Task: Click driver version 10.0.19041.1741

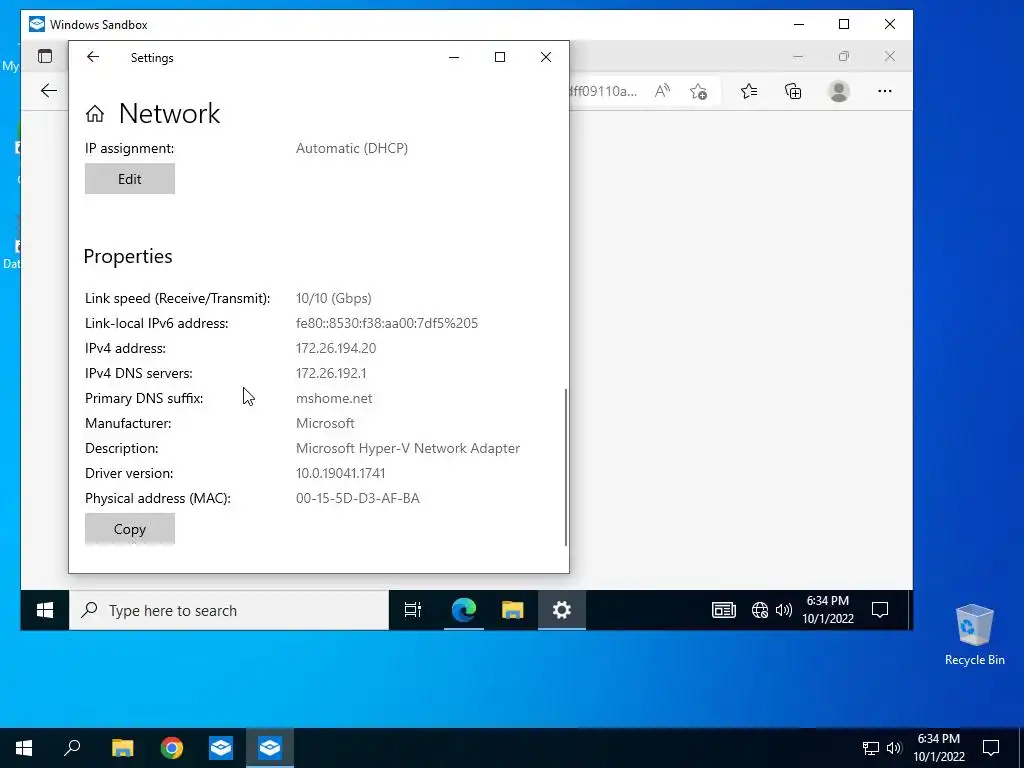Action: 340,473
